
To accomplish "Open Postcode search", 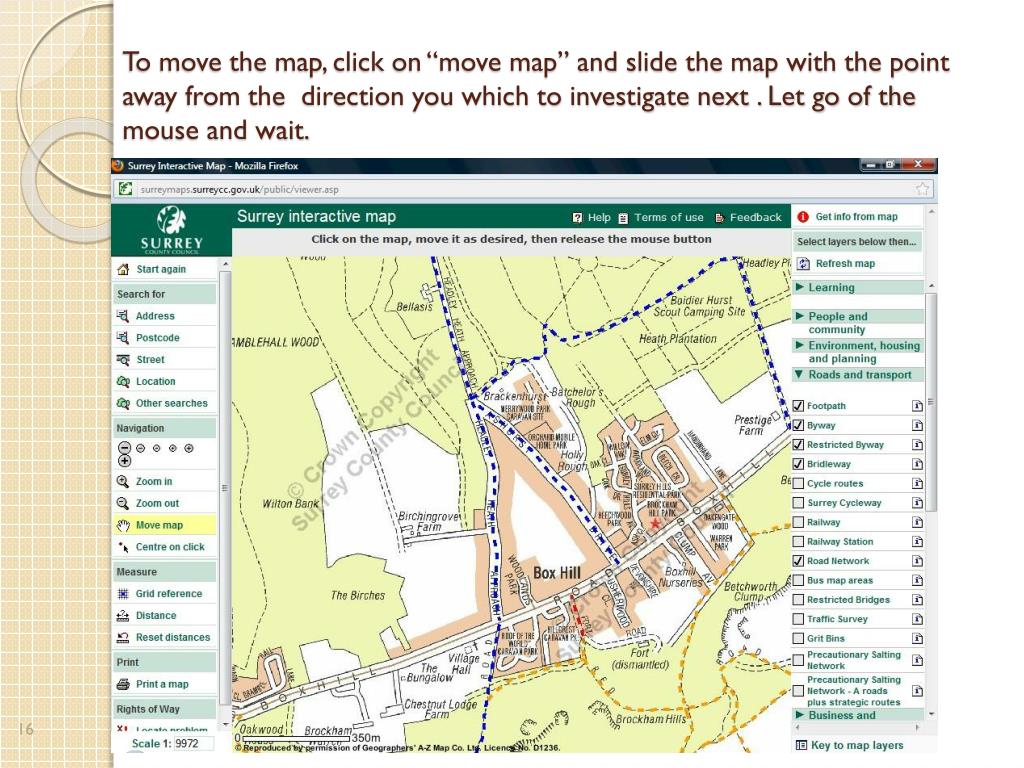I will 157,338.
